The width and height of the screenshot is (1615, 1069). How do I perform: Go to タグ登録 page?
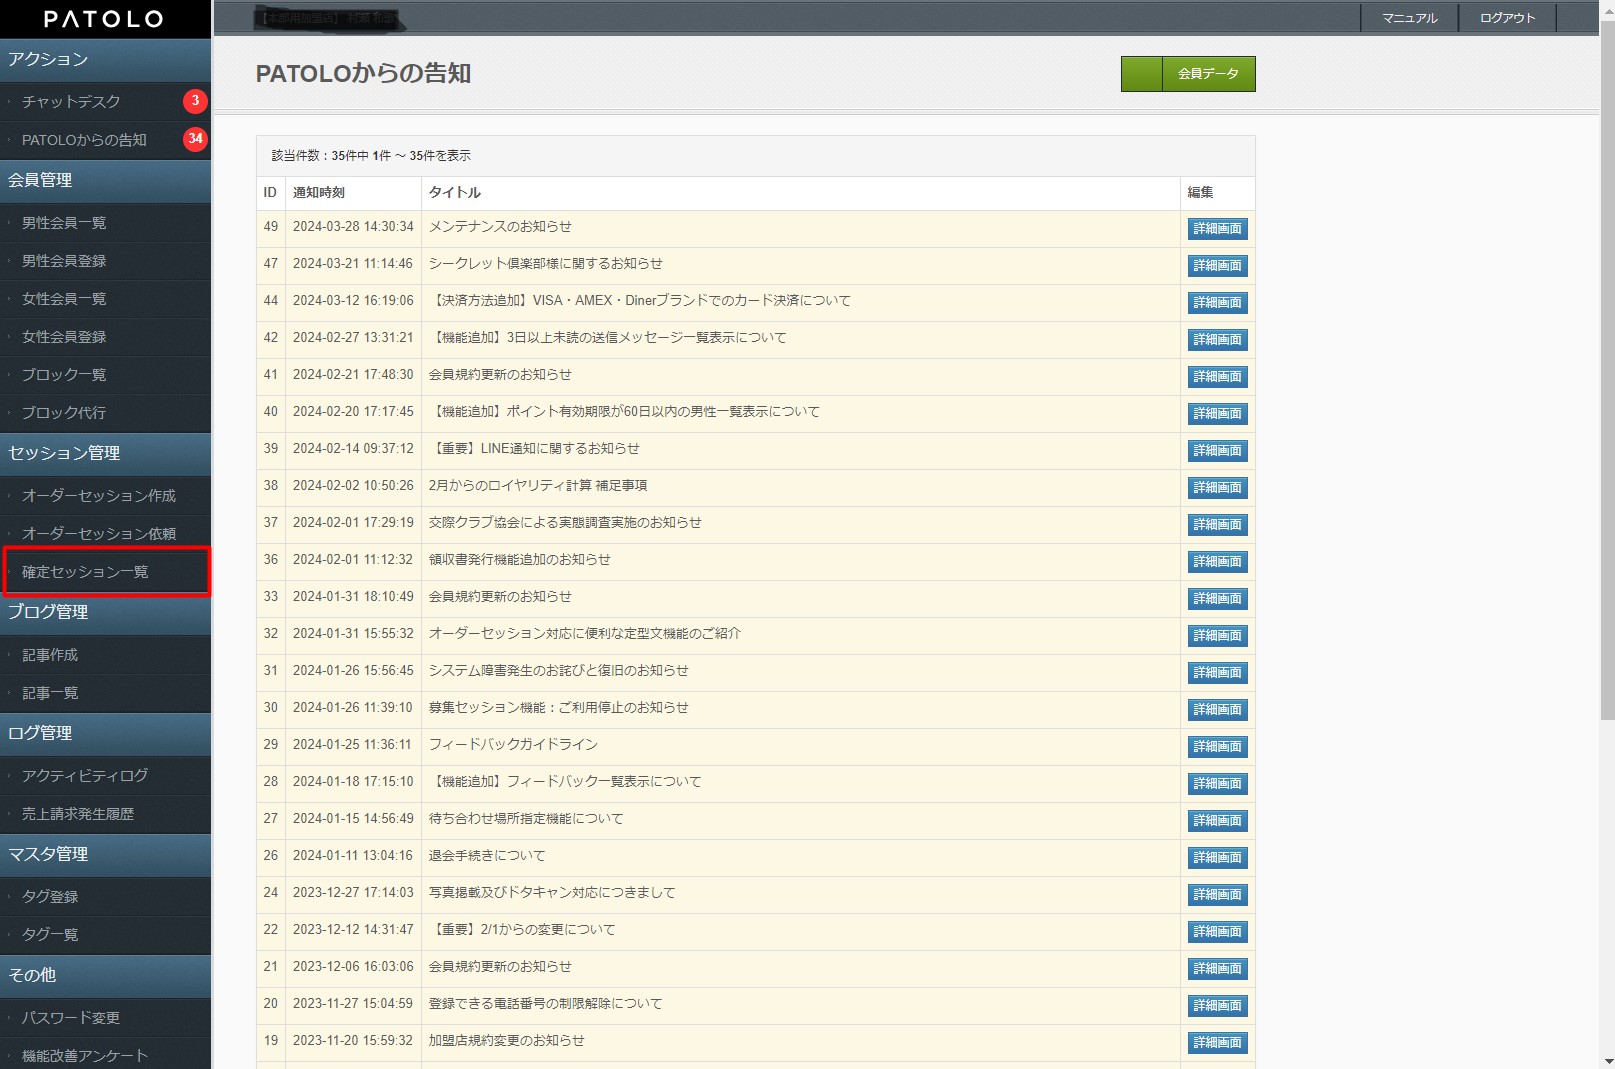coord(105,896)
